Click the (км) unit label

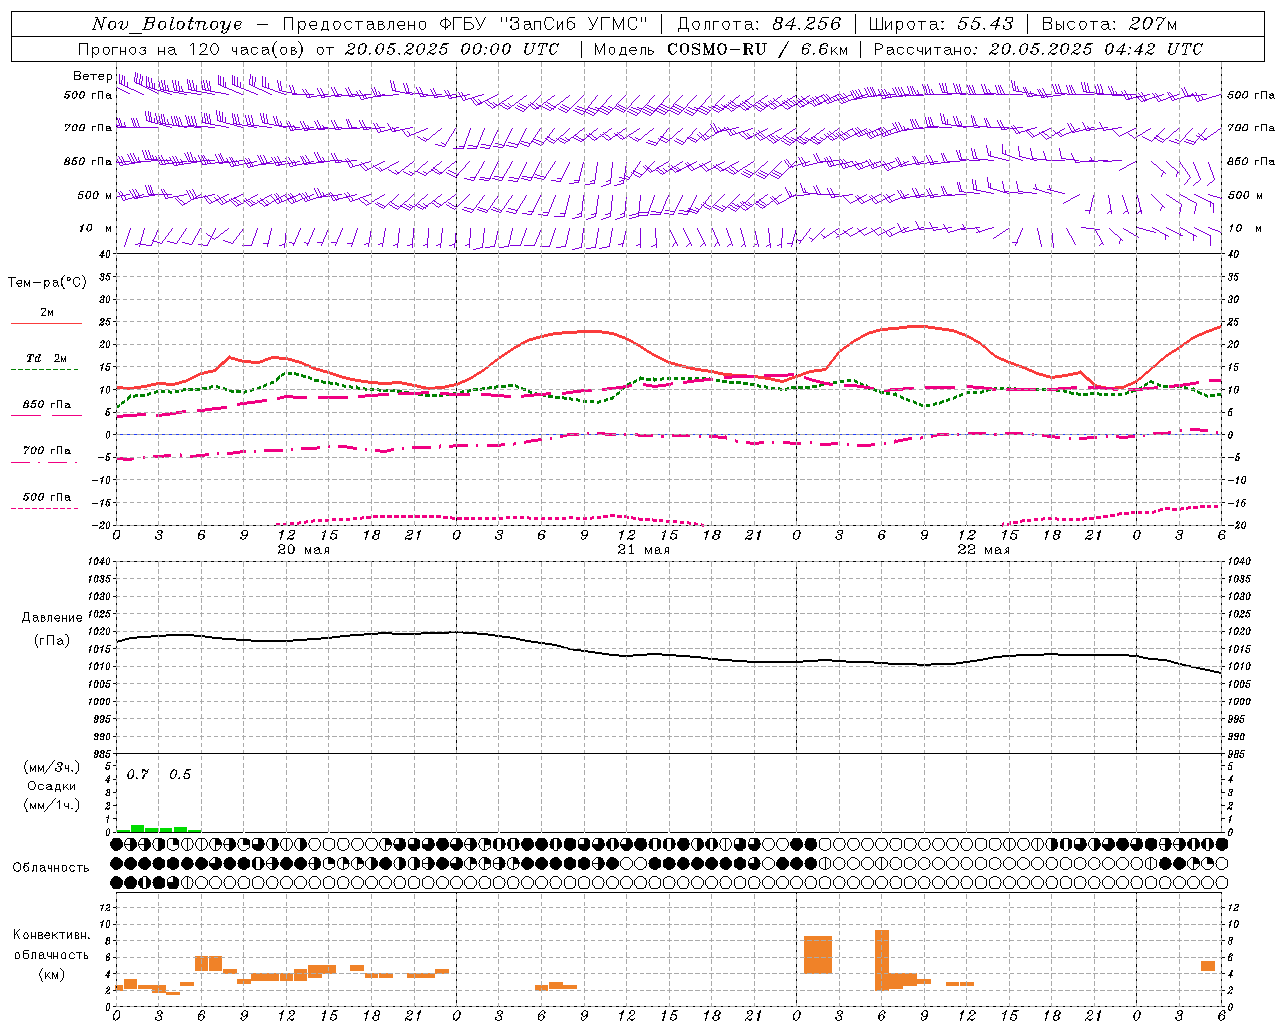[52, 974]
